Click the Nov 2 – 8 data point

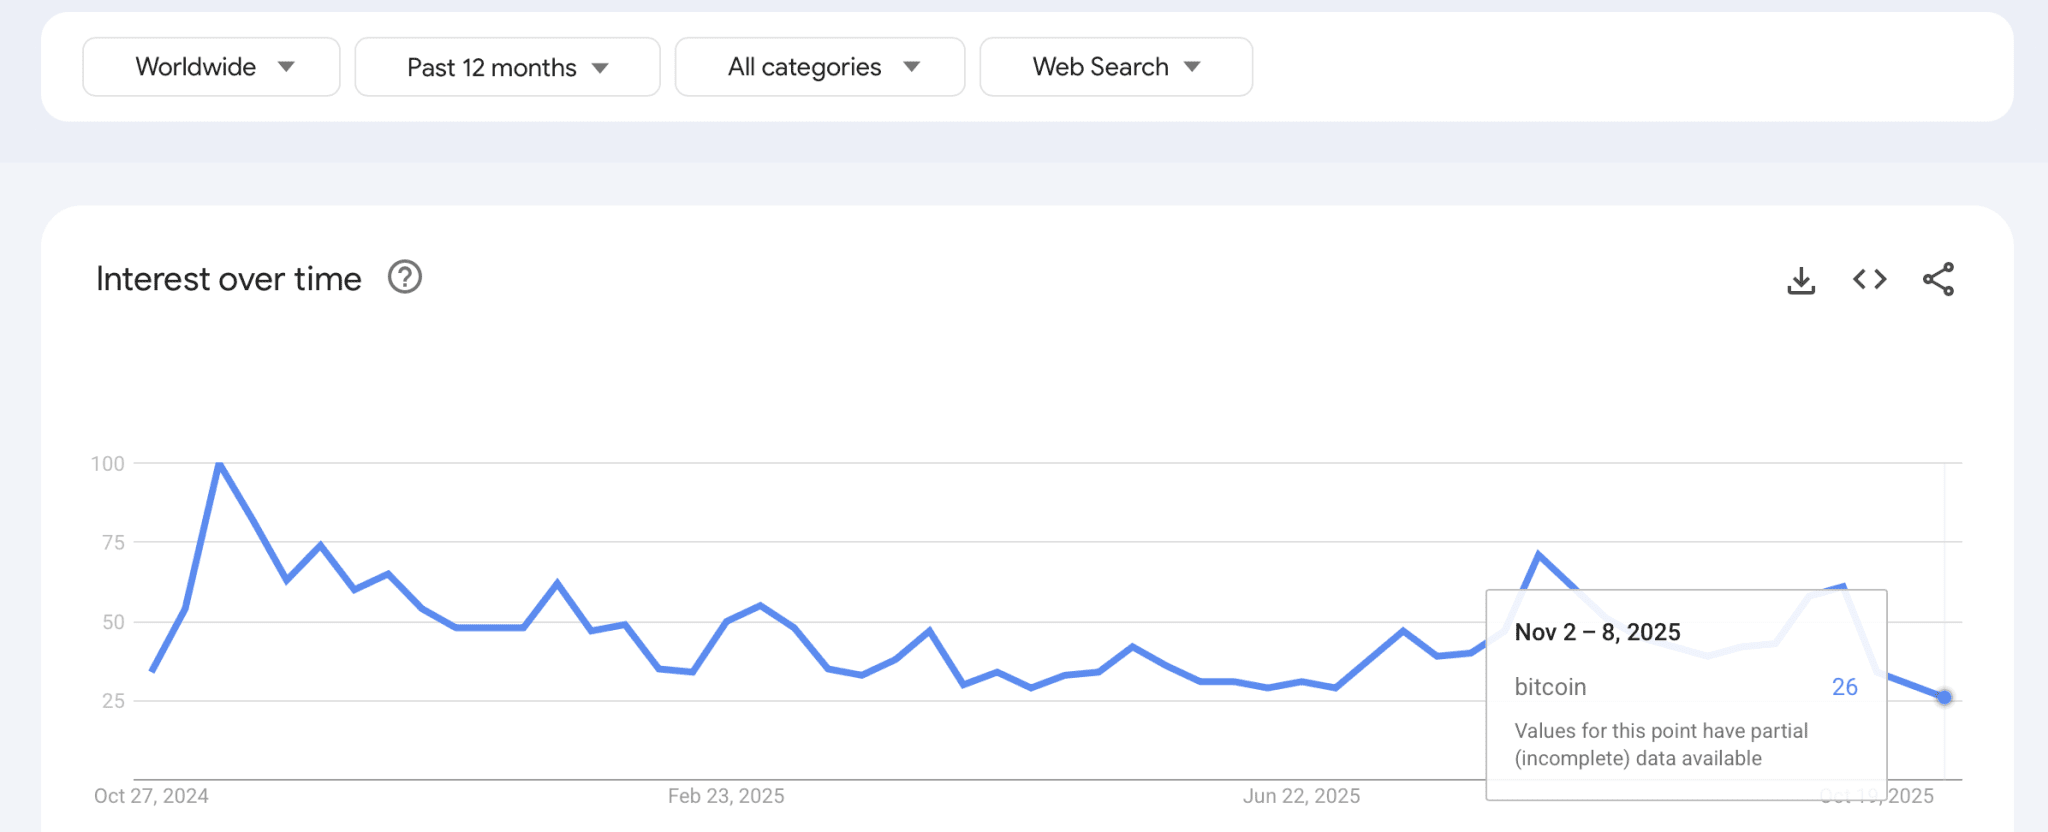tap(1944, 697)
